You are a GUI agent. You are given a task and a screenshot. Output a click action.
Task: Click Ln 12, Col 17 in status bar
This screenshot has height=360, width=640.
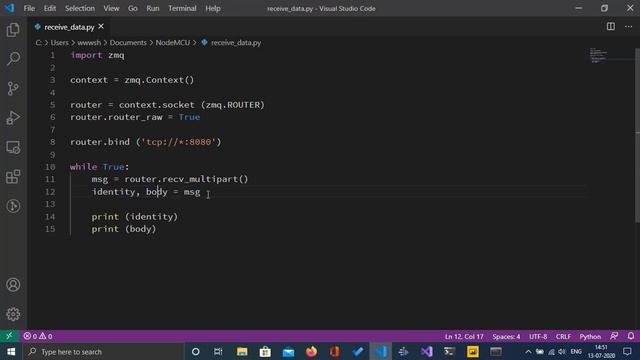pyautogui.click(x=464, y=336)
